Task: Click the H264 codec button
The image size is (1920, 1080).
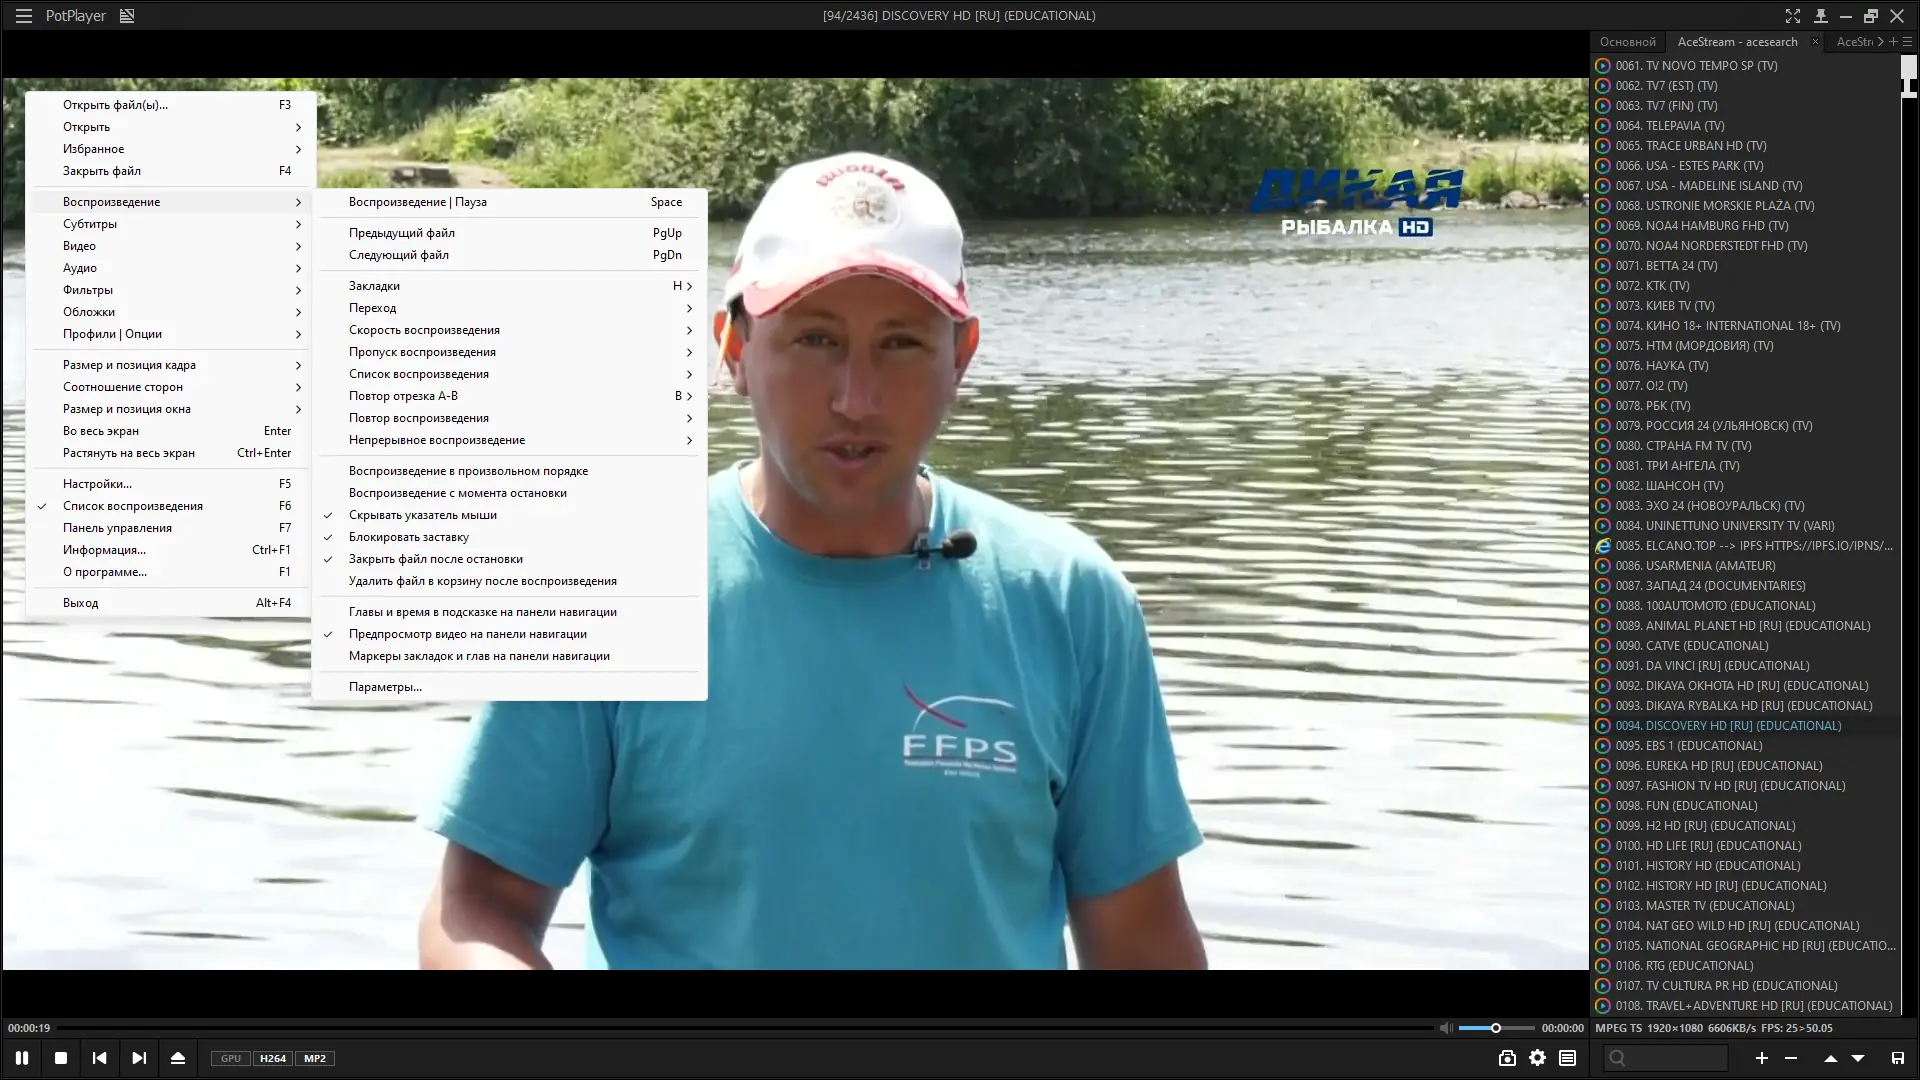Action: point(272,1058)
